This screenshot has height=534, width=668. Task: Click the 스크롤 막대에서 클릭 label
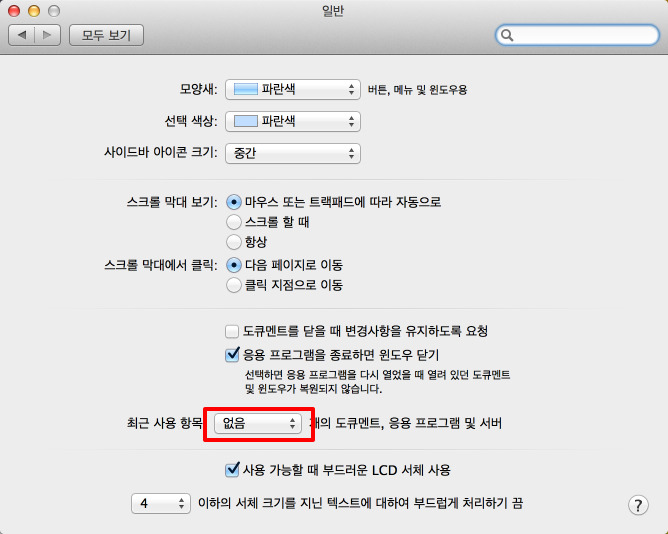(161, 265)
